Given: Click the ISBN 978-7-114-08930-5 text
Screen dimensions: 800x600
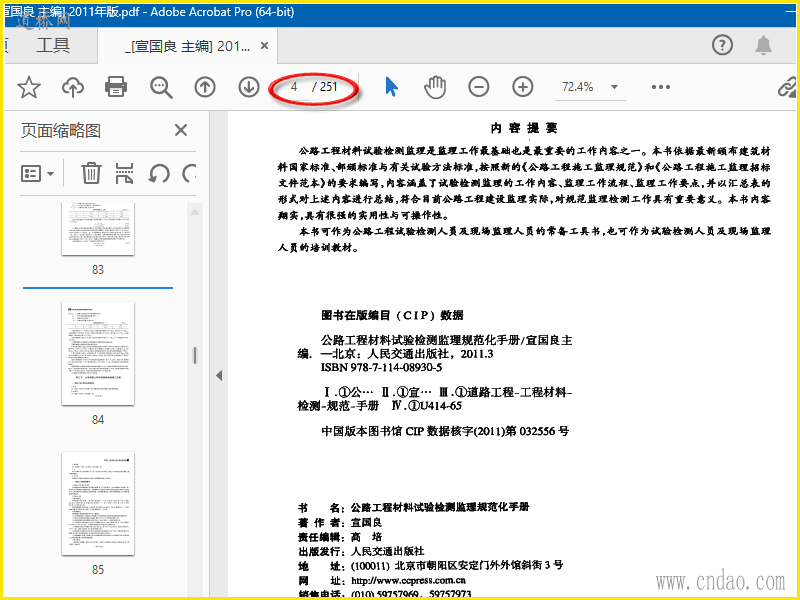Looking at the screenshot, I should click(x=381, y=367).
